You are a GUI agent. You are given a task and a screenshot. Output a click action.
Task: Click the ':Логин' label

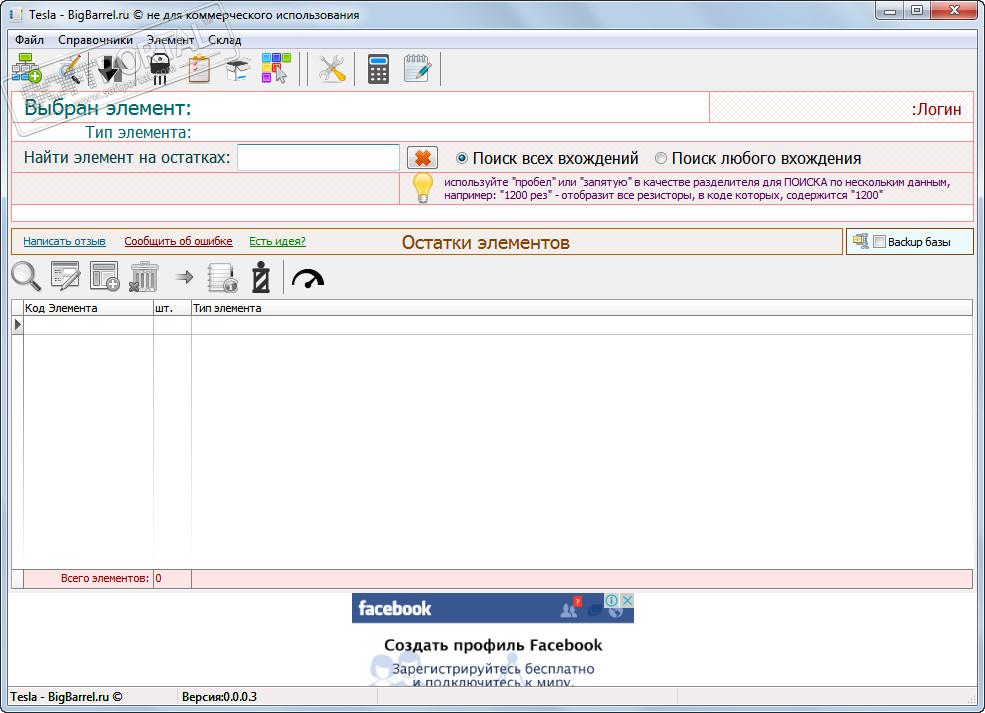936,109
